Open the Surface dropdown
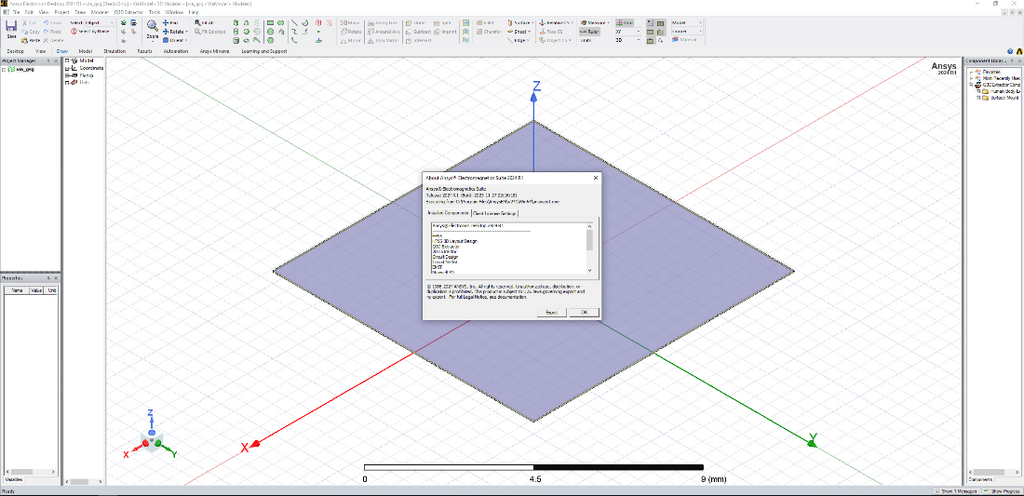 [533, 23]
